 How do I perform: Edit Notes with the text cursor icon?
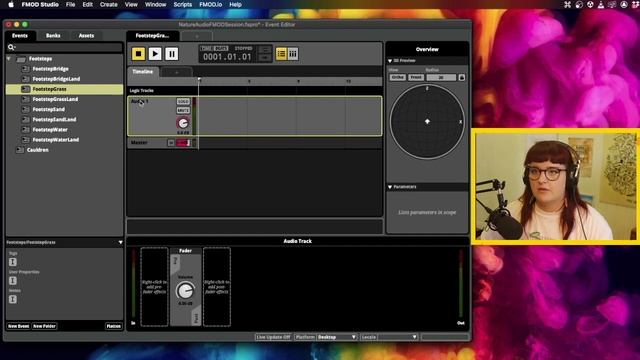pos(13,300)
